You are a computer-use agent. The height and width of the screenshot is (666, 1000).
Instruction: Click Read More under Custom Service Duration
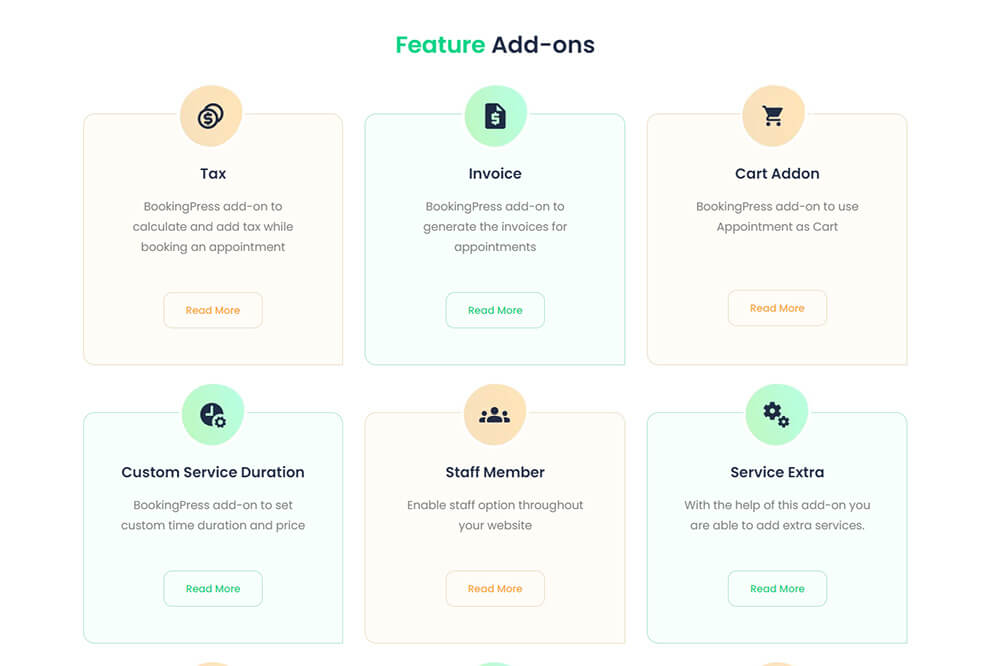[212, 588]
